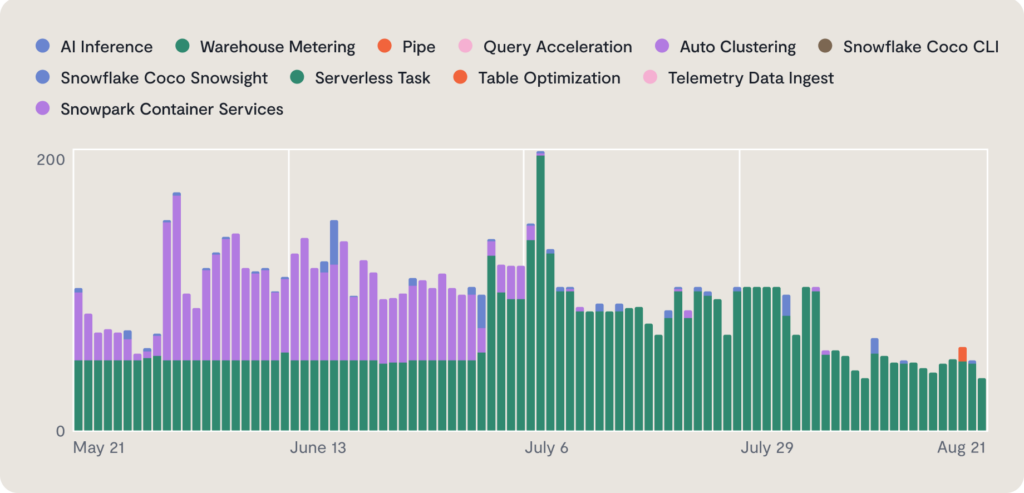Image resolution: width=1024 pixels, height=493 pixels.
Task: Toggle the Query Acceleration series label
Action: pos(558,47)
